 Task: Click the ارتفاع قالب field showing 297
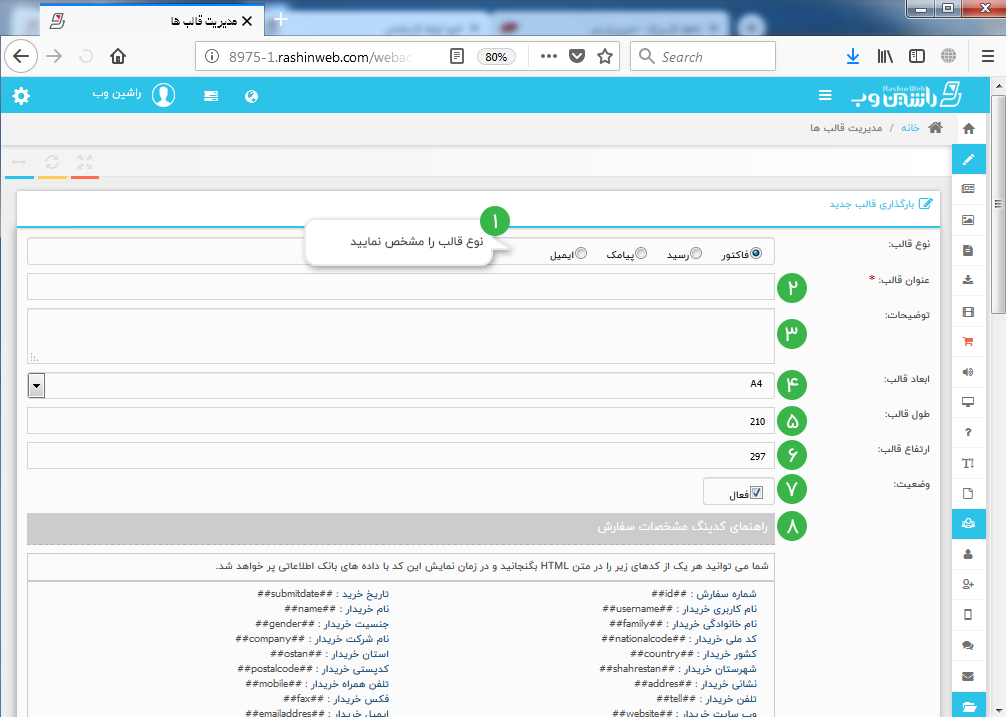(x=401, y=456)
